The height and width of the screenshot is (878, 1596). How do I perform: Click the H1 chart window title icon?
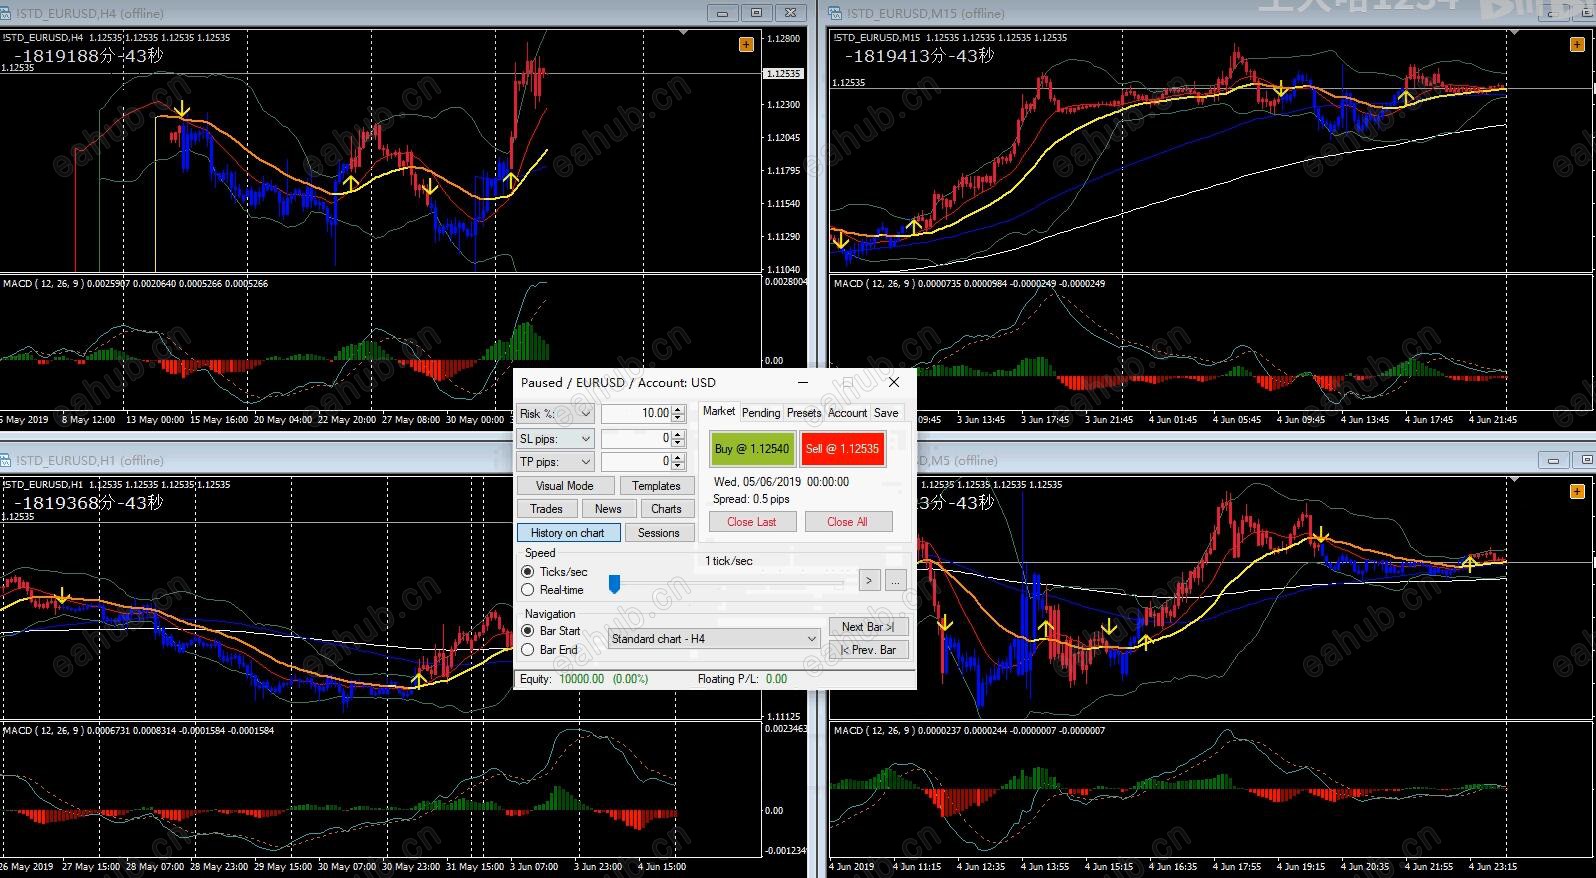click(7, 460)
